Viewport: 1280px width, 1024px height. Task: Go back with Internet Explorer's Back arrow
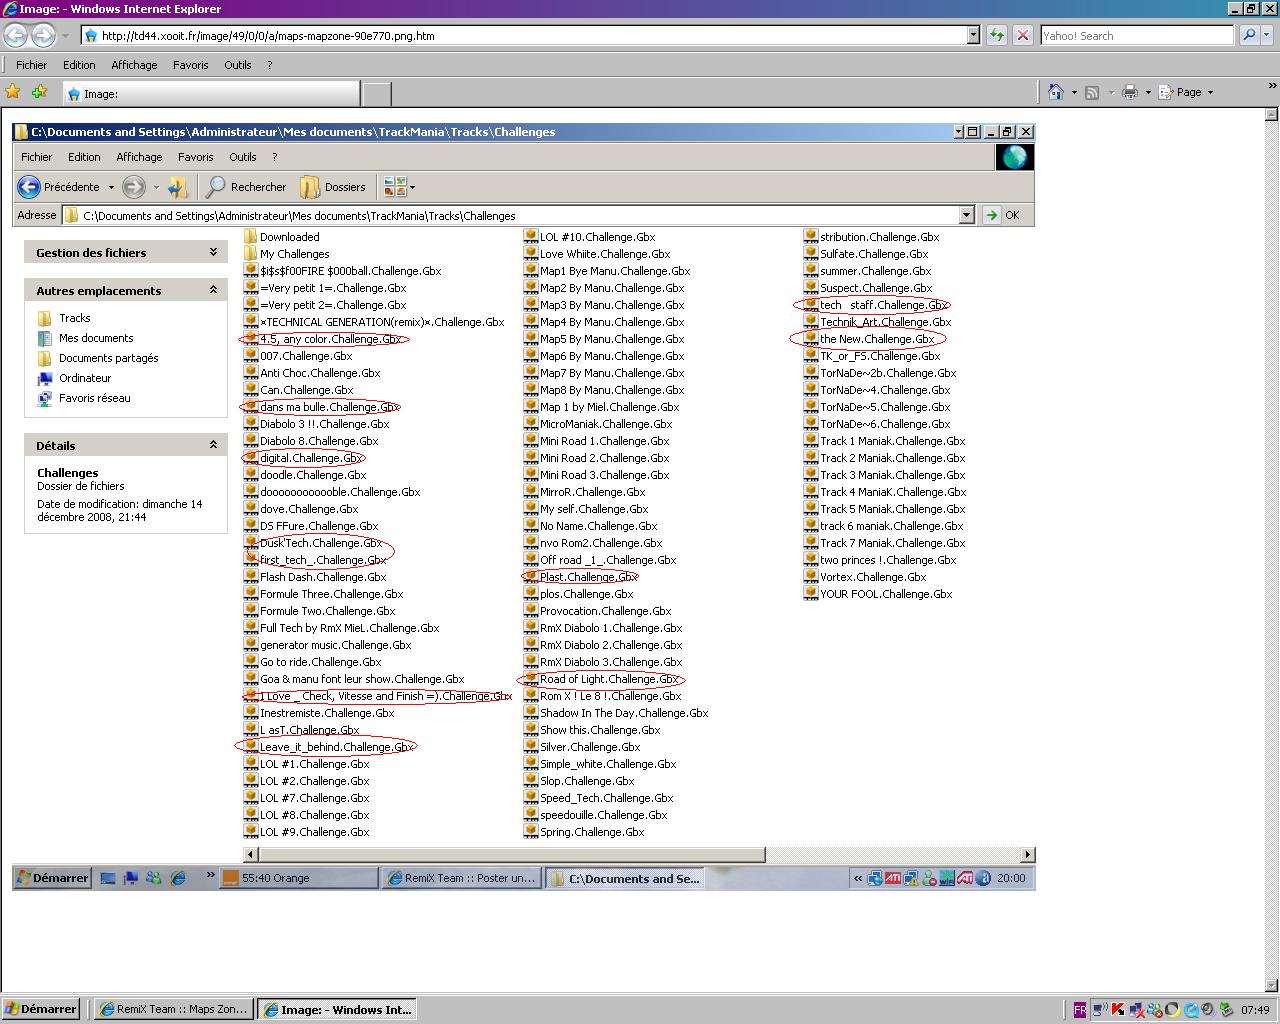[16, 35]
